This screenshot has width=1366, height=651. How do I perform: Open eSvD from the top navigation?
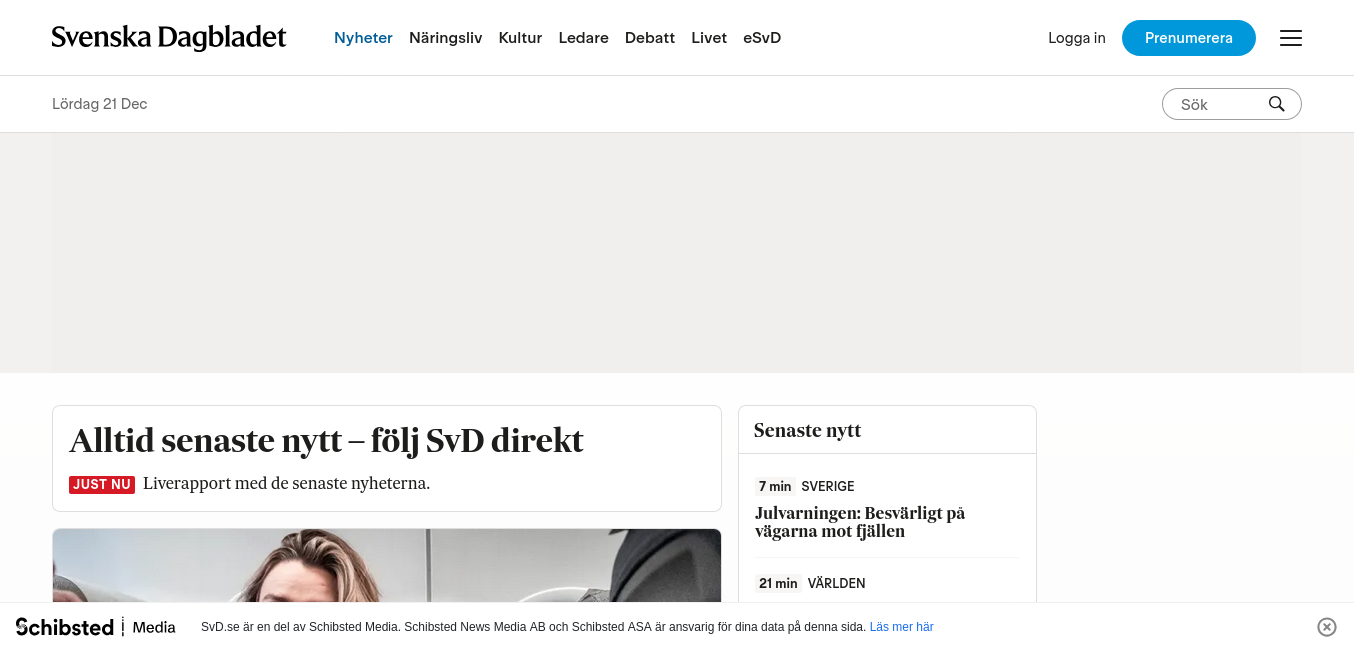(762, 38)
